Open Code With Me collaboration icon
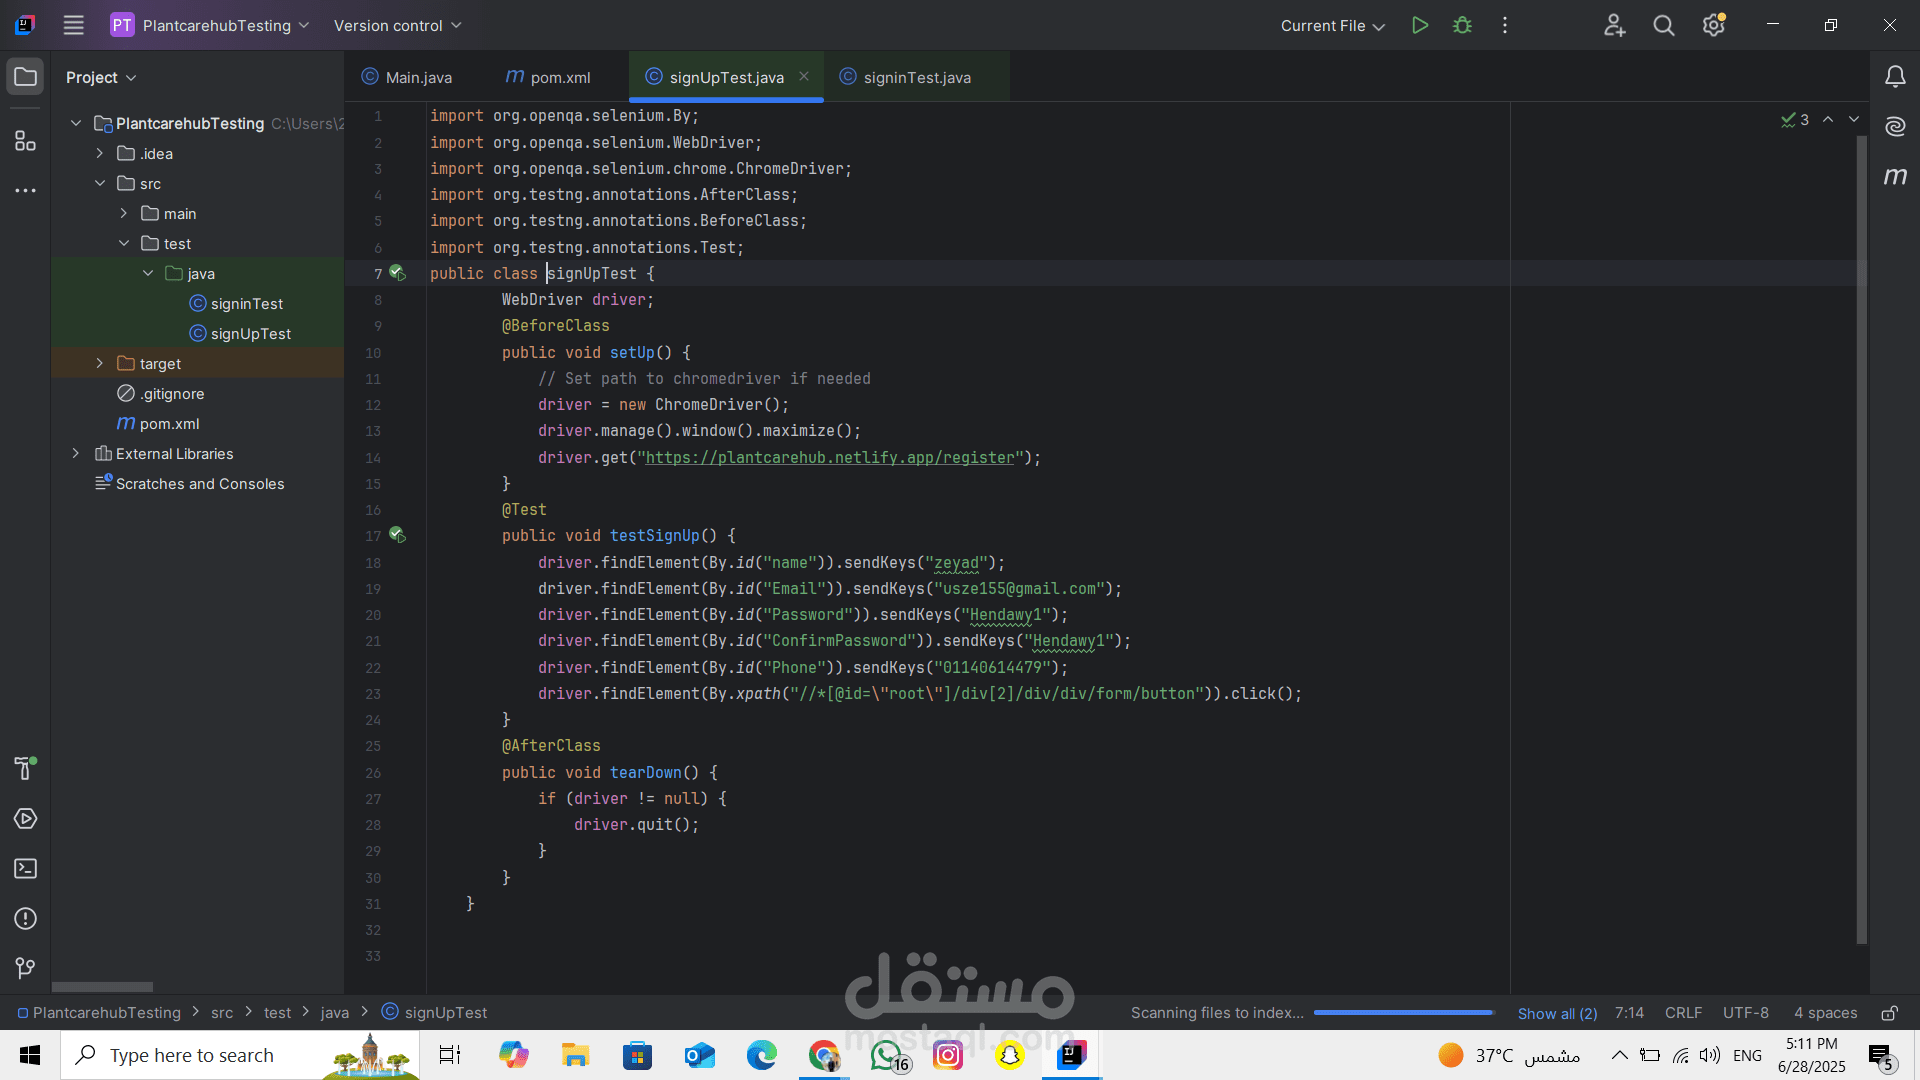The image size is (1920, 1080). tap(1614, 25)
